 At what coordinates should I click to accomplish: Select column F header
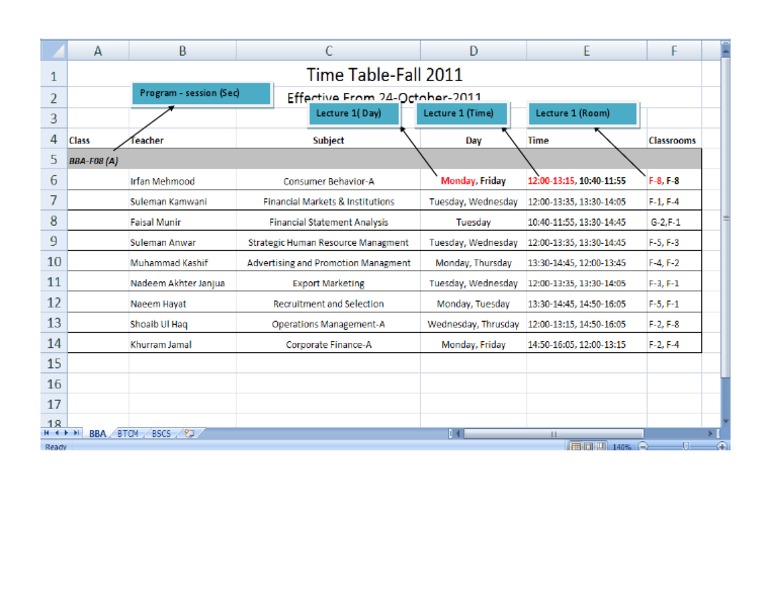tap(674, 50)
